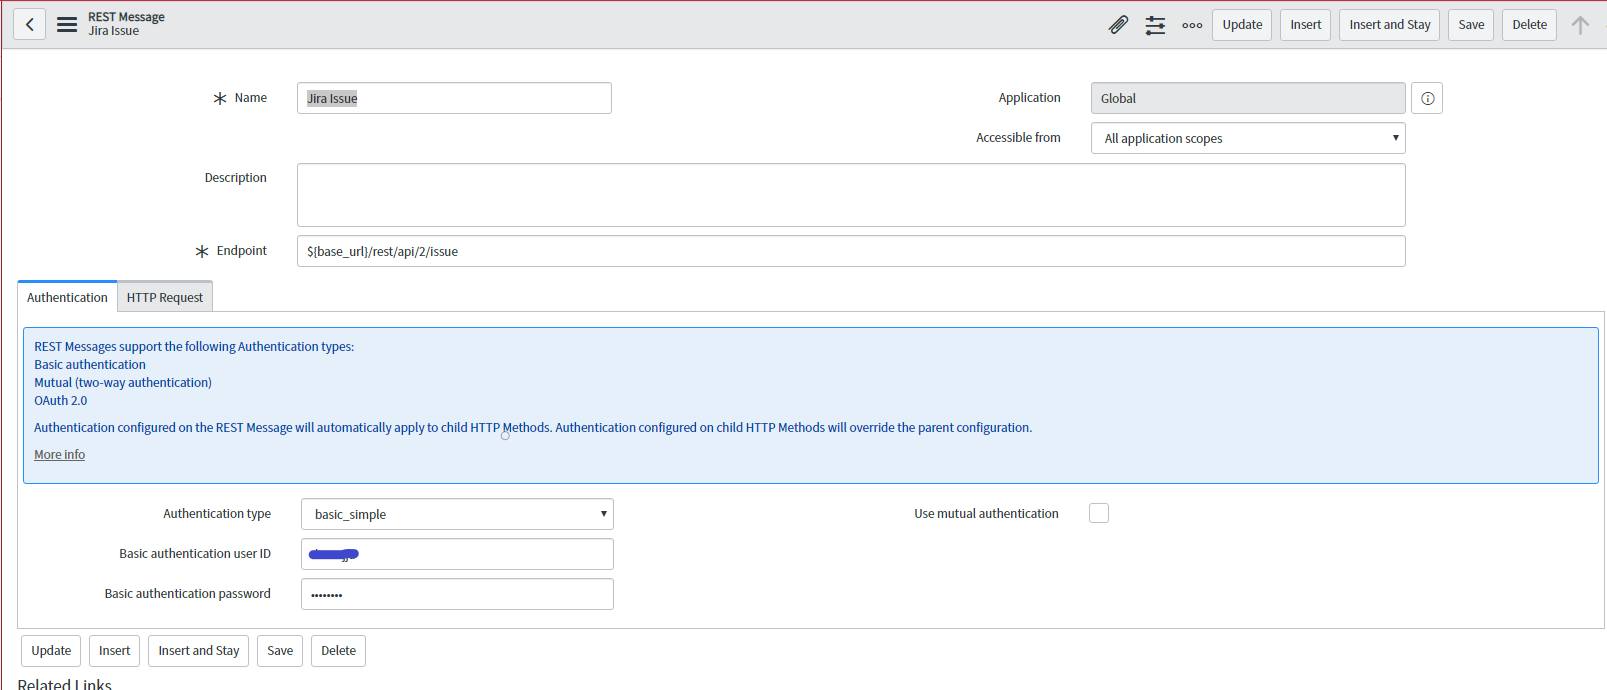Click the Basic authentication user ID field
The height and width of the screenshot is (690, 1607).
click(457, 554)
